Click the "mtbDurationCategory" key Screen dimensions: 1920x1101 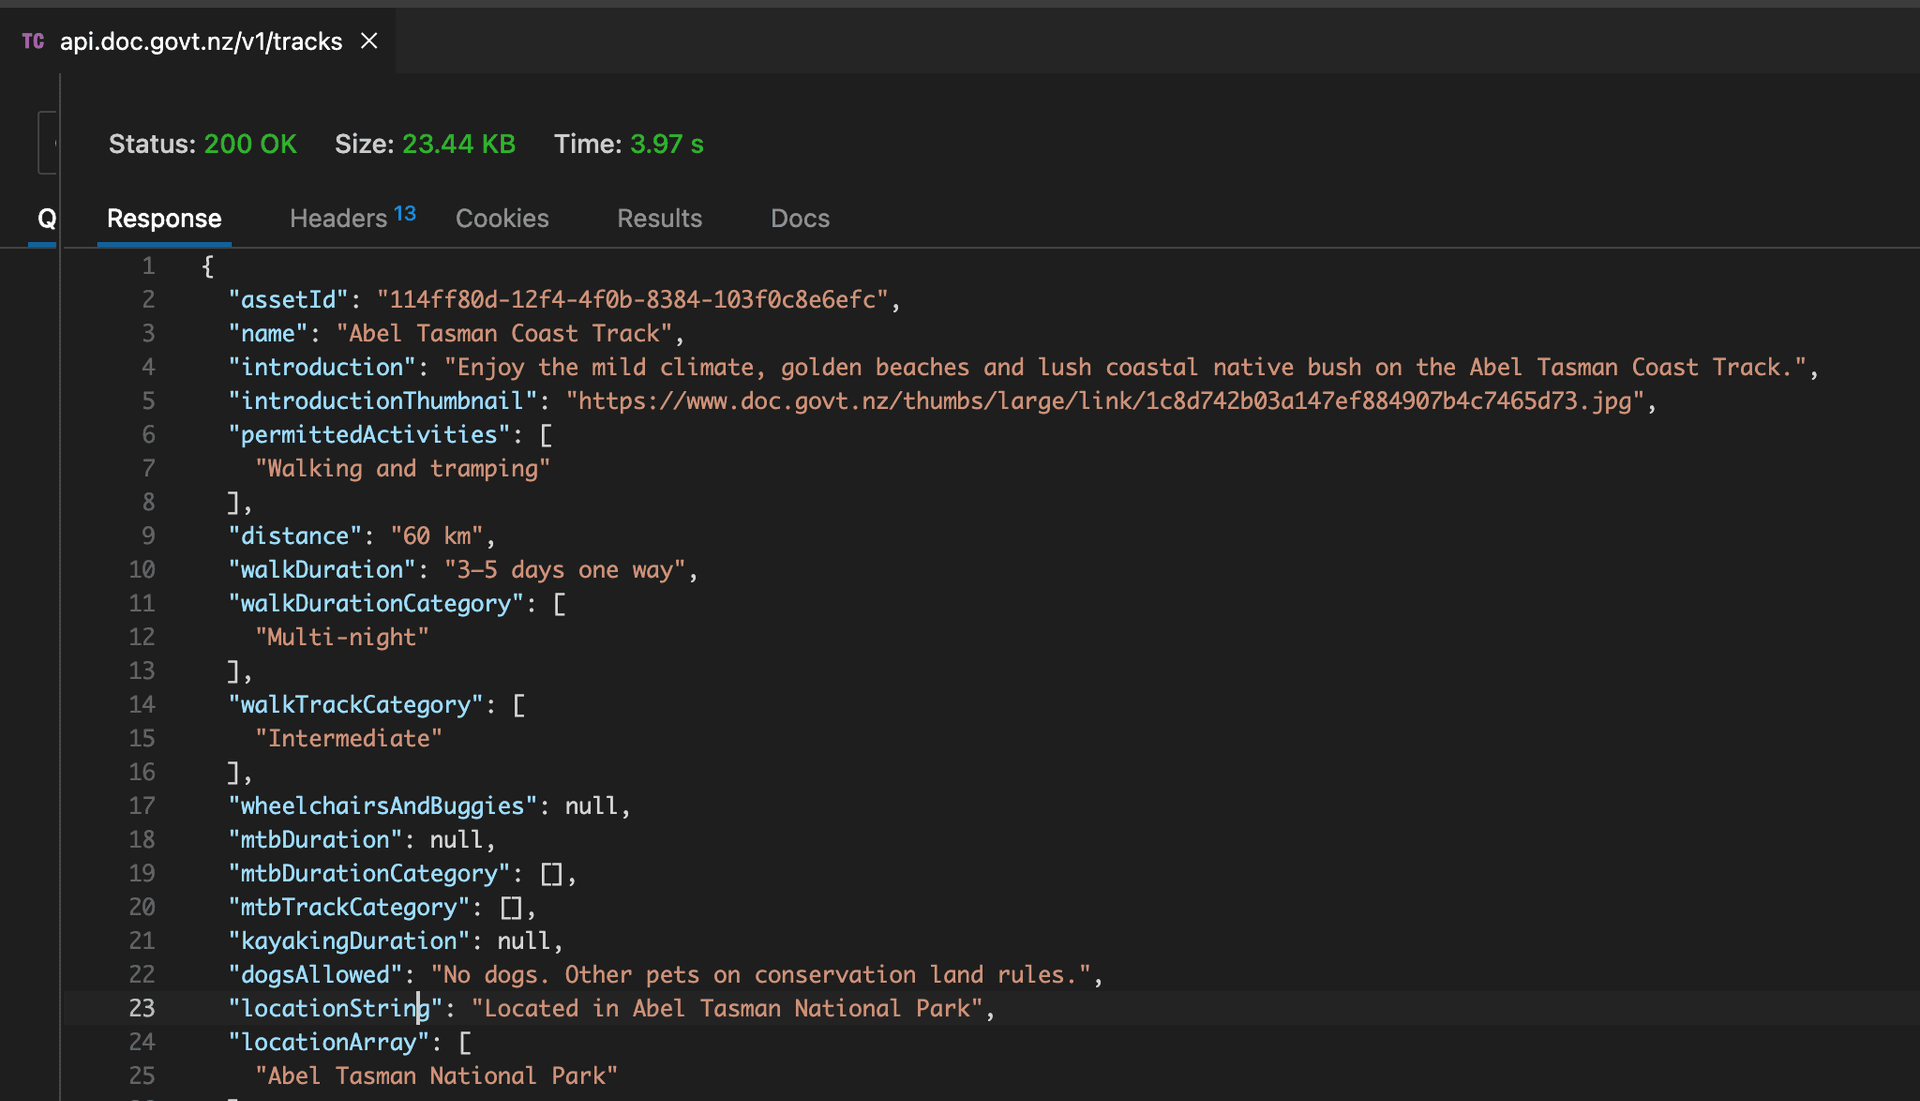point(369,874)
